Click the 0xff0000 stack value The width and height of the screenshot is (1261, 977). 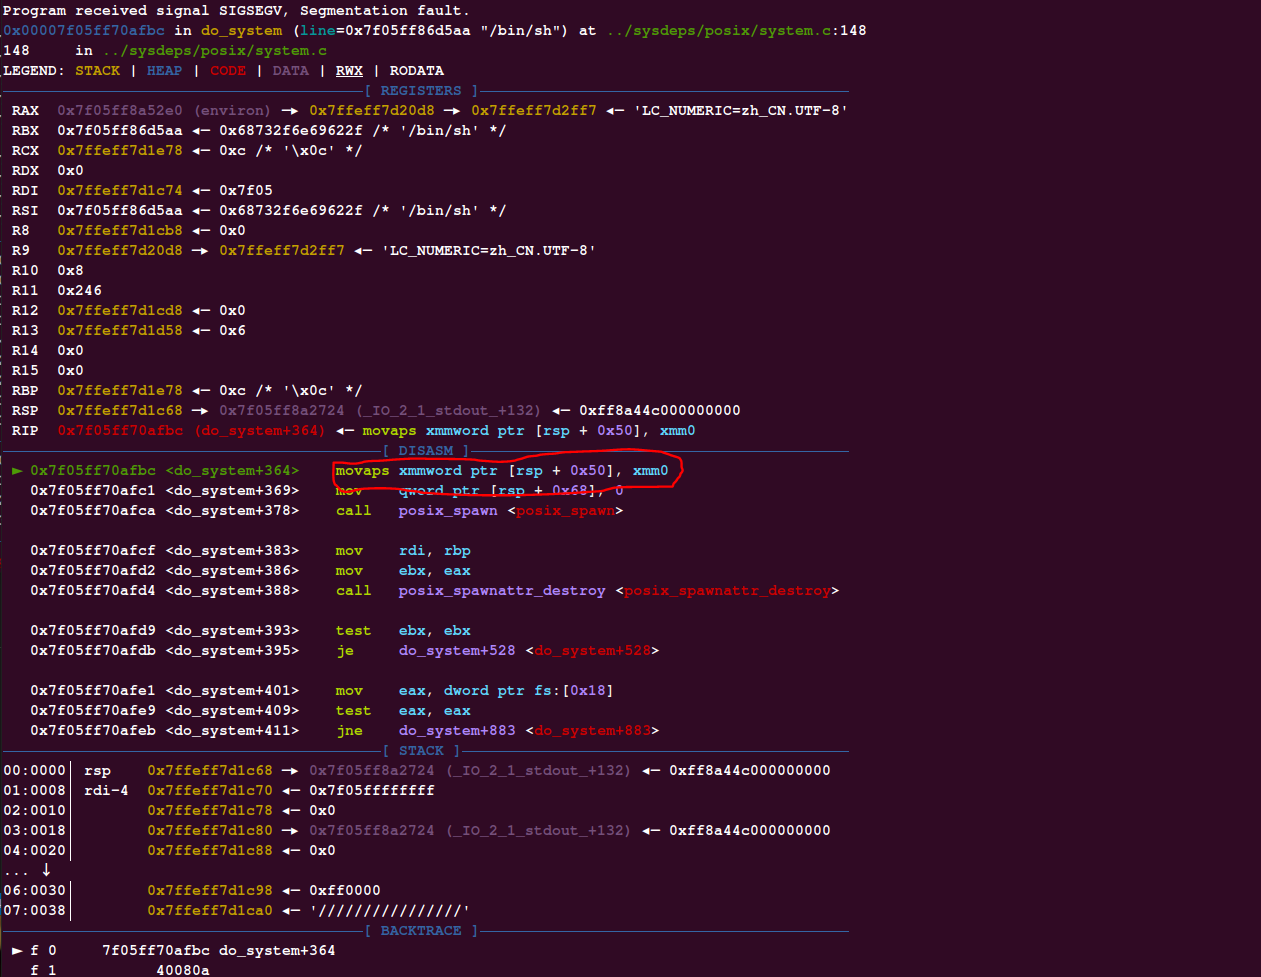tap(345, 891)
